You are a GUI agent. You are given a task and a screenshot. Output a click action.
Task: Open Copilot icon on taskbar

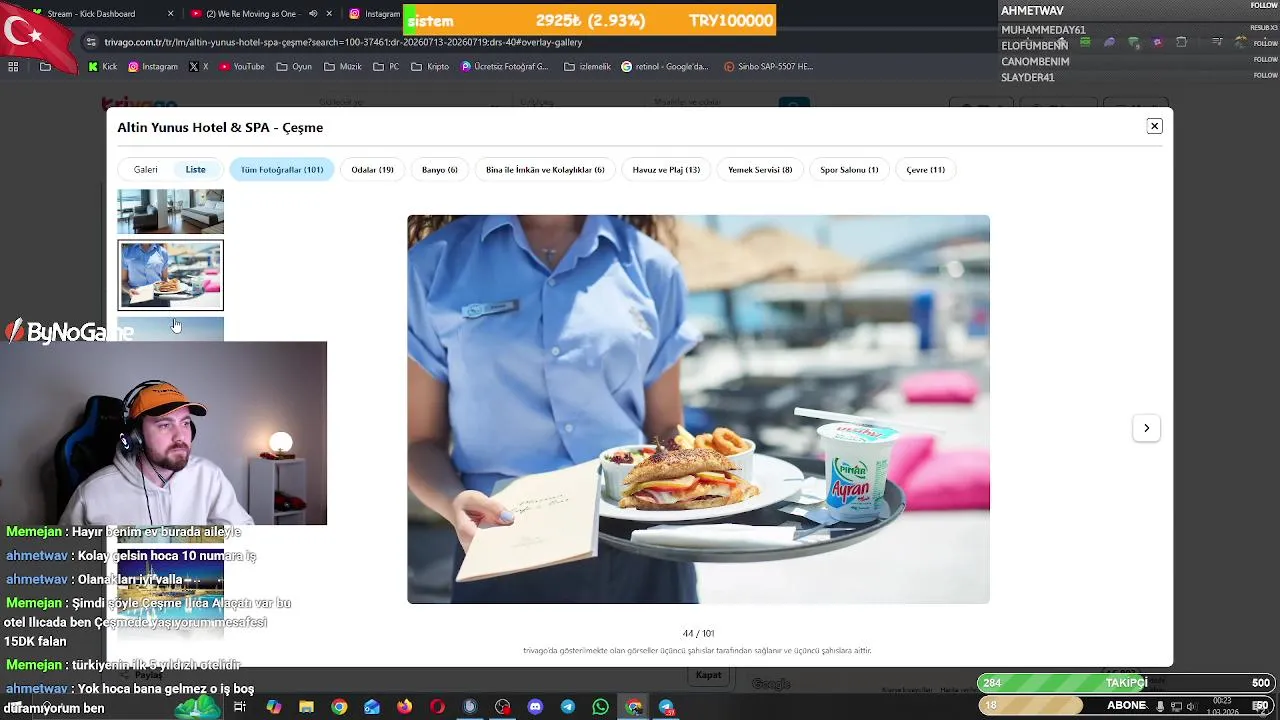pyautogui.click(x=273, y=707)
